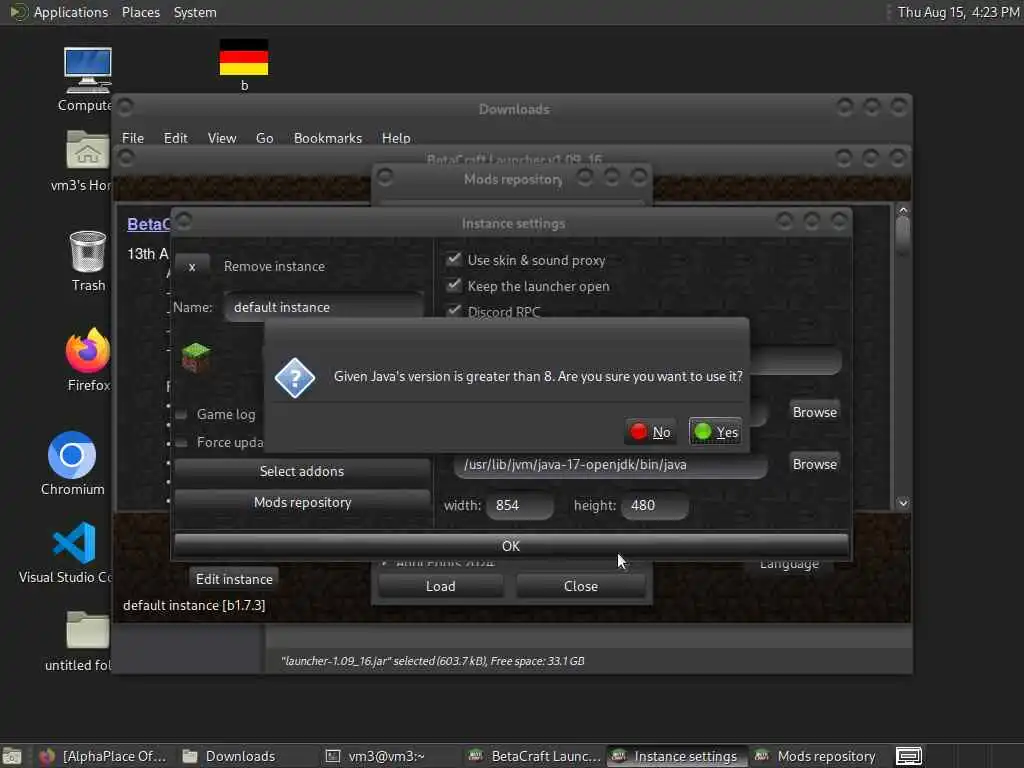Click the 'default instance [b1.7.3]' label
1024x768 pixels.
click(194, 605)
